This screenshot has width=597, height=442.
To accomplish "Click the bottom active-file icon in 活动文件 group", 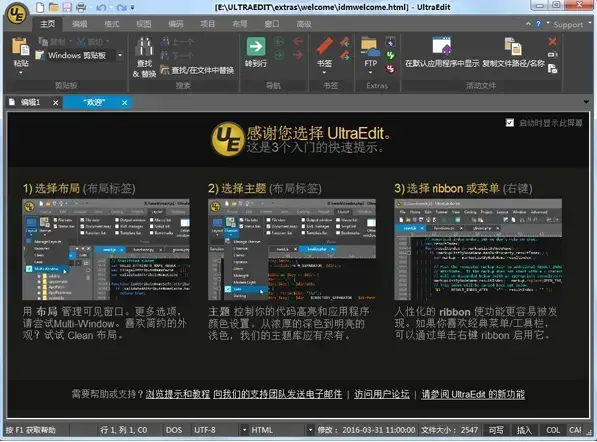I will coord(552,69).
